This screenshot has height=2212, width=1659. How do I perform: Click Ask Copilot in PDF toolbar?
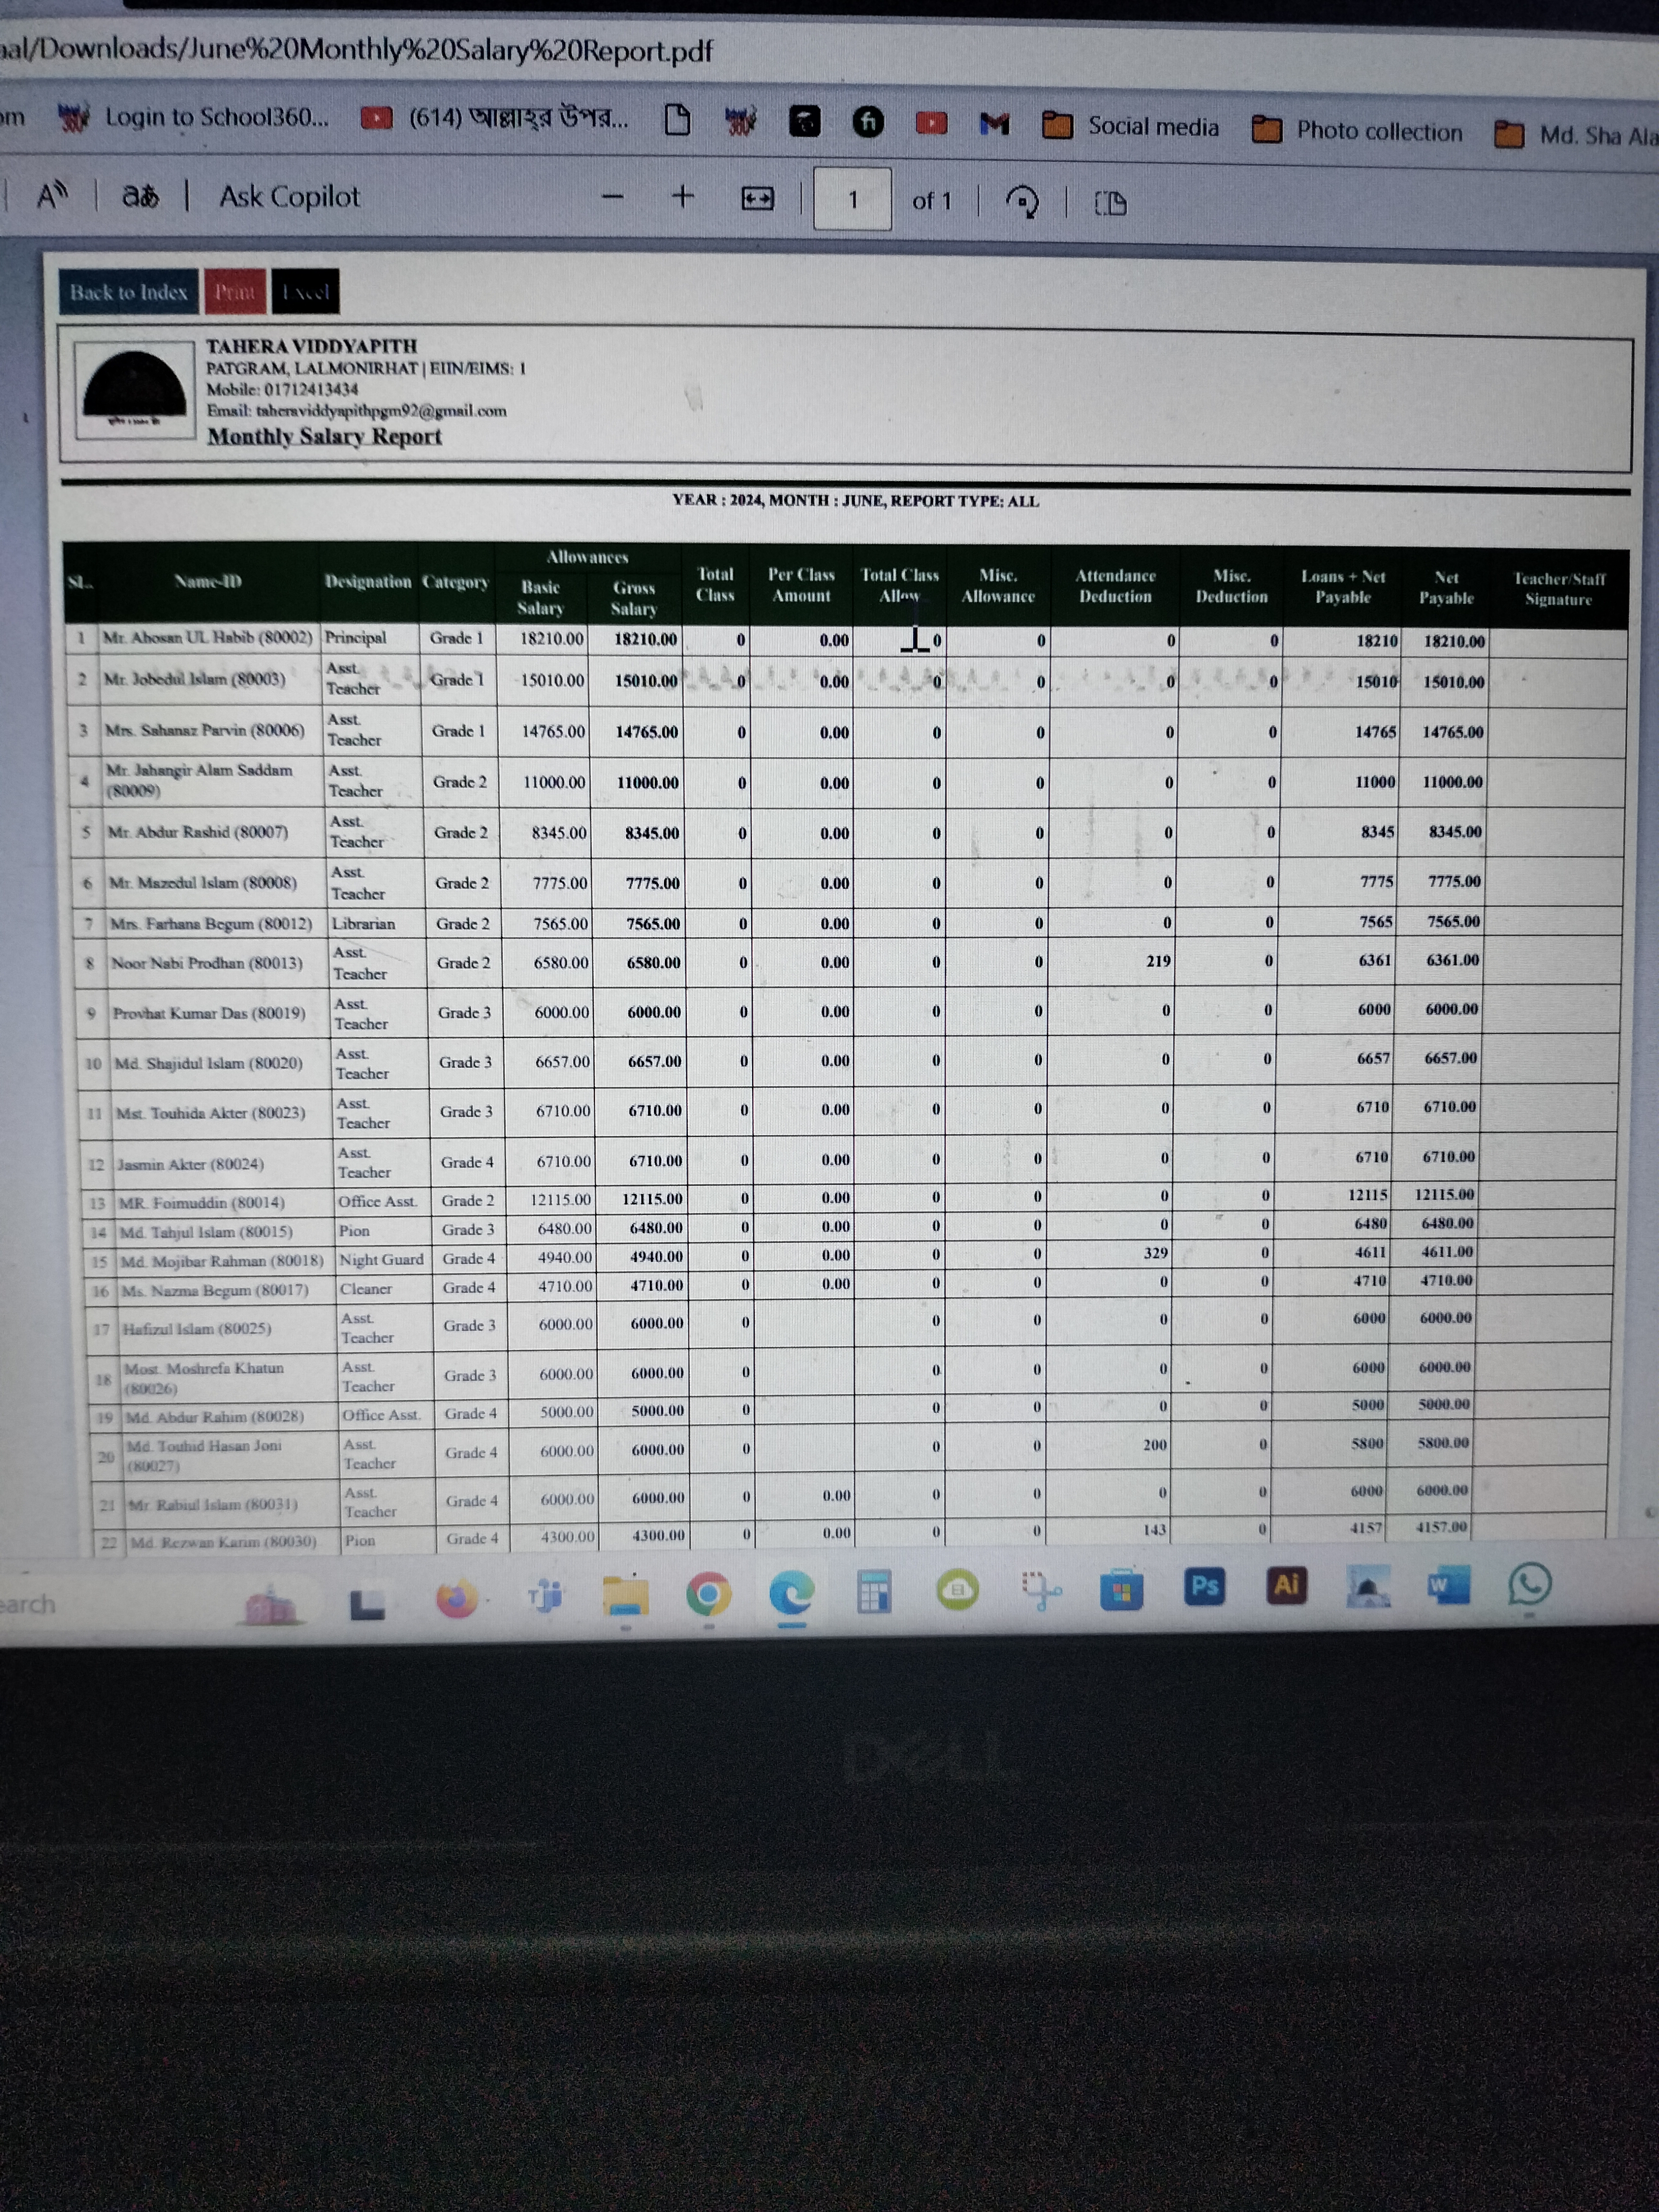coord(289,197)
